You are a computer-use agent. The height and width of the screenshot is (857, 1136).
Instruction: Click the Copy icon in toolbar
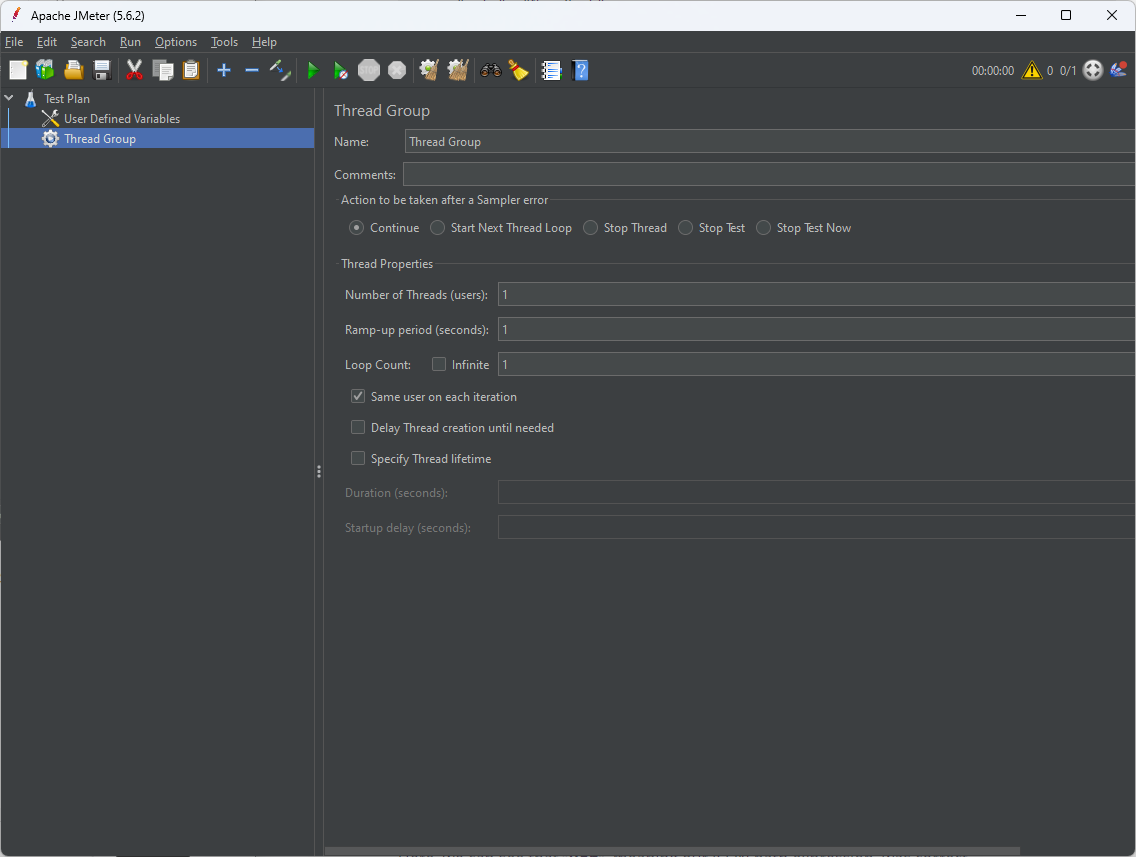[163, 70]
